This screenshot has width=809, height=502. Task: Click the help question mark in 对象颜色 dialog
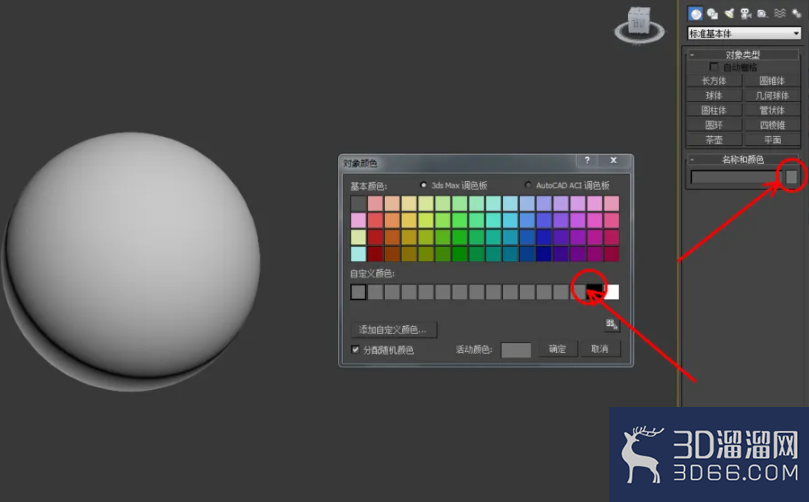[587, 160]
